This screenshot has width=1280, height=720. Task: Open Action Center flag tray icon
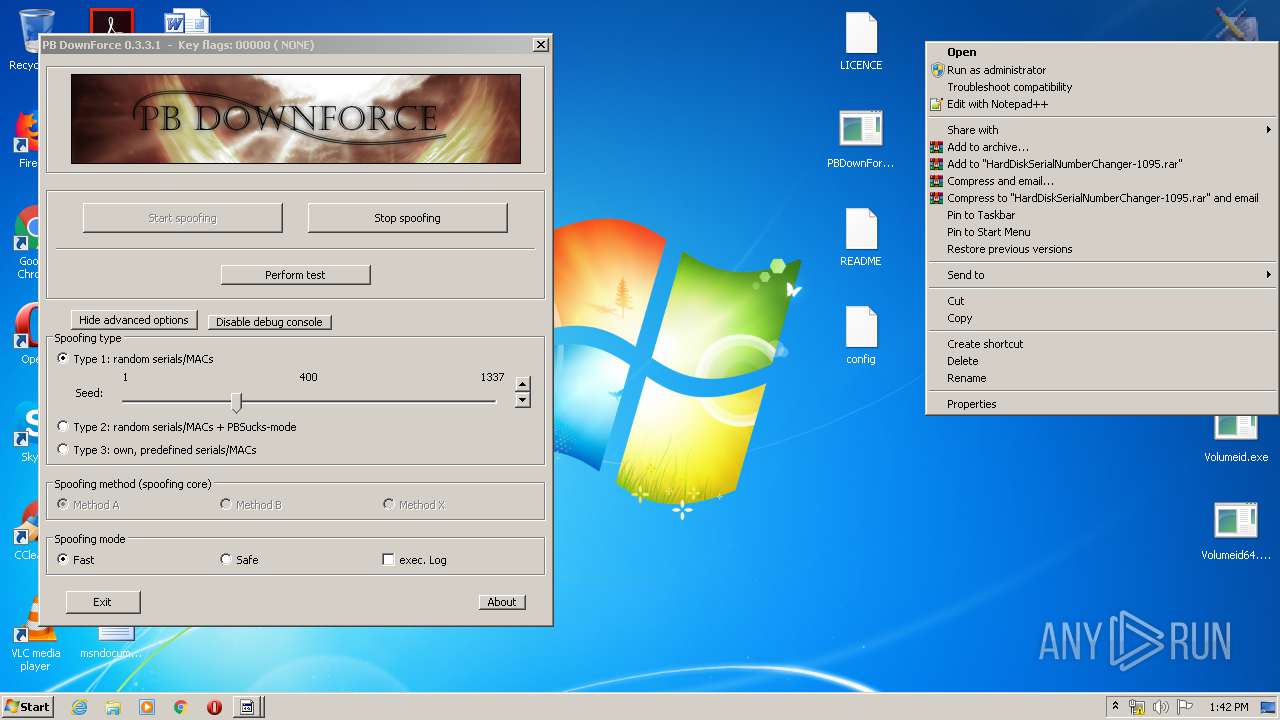(x=1184, y=707)
